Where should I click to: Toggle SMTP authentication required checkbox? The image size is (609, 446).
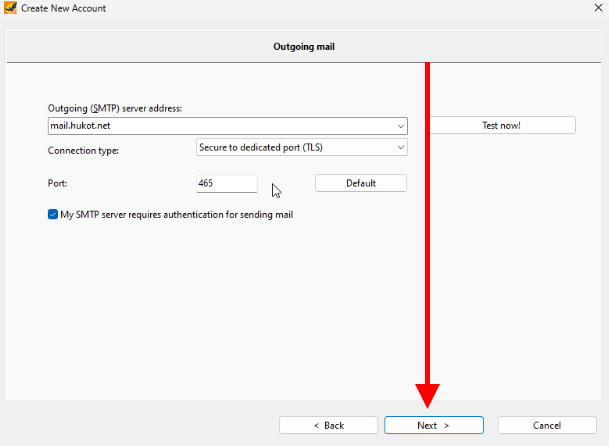tap(53, 214)
